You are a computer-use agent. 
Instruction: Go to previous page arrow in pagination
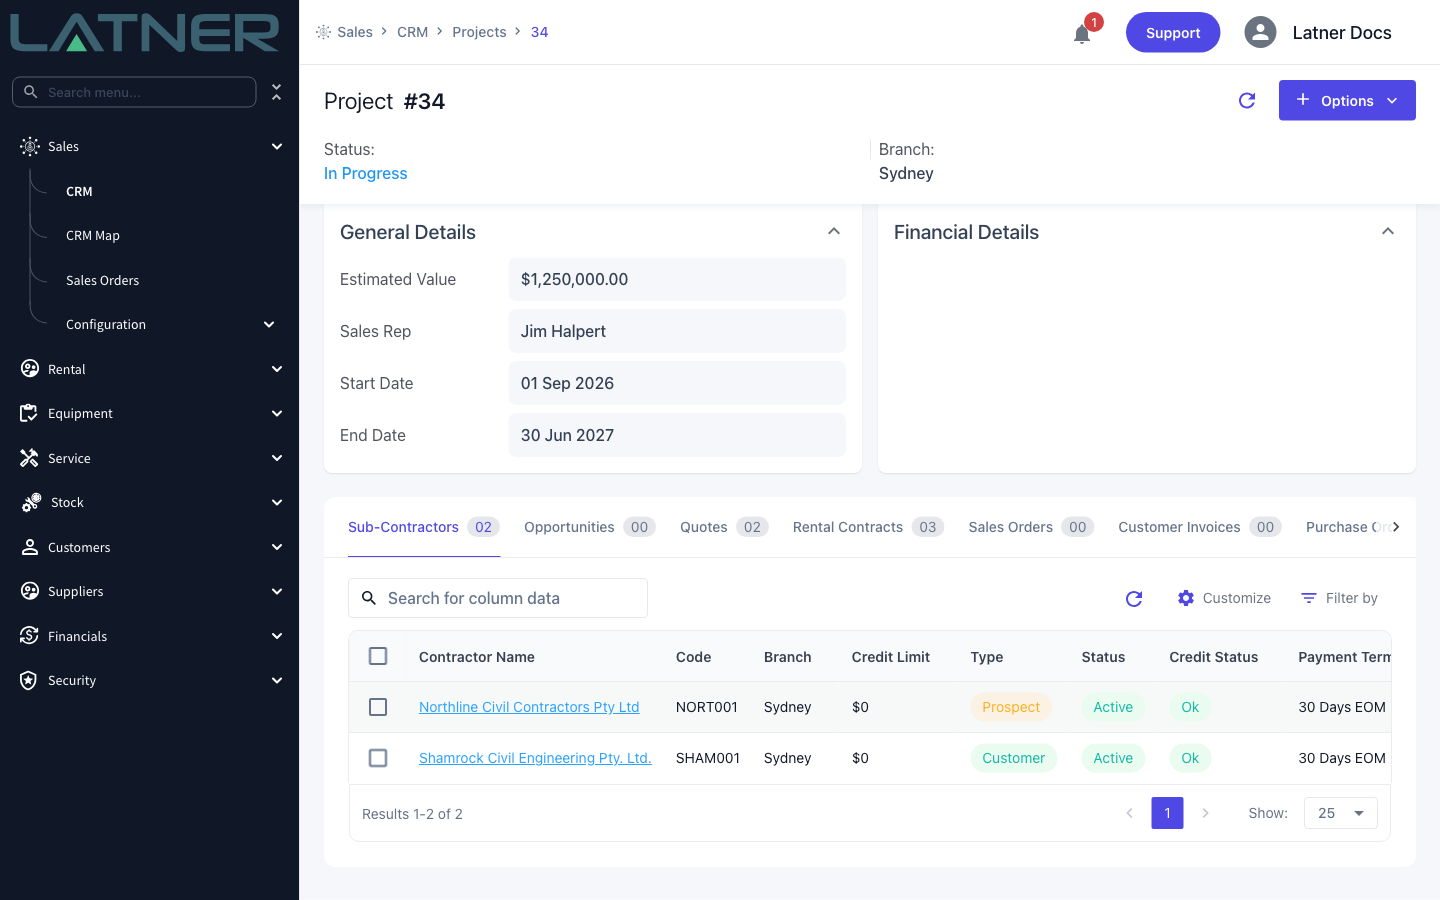1130,813
